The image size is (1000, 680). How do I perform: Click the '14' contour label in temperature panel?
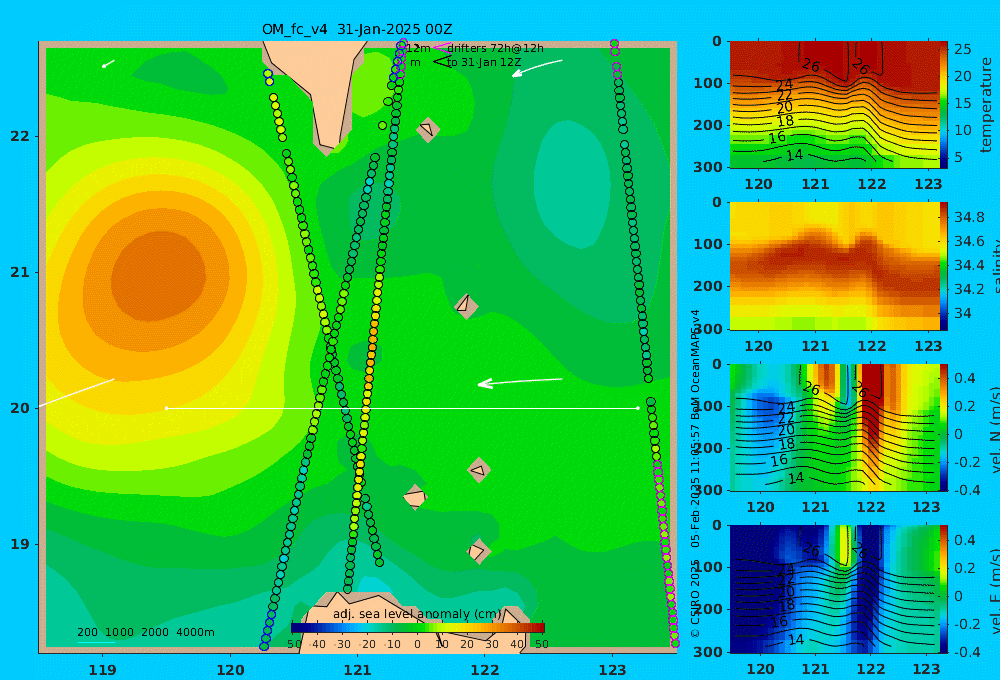(794, 155)
